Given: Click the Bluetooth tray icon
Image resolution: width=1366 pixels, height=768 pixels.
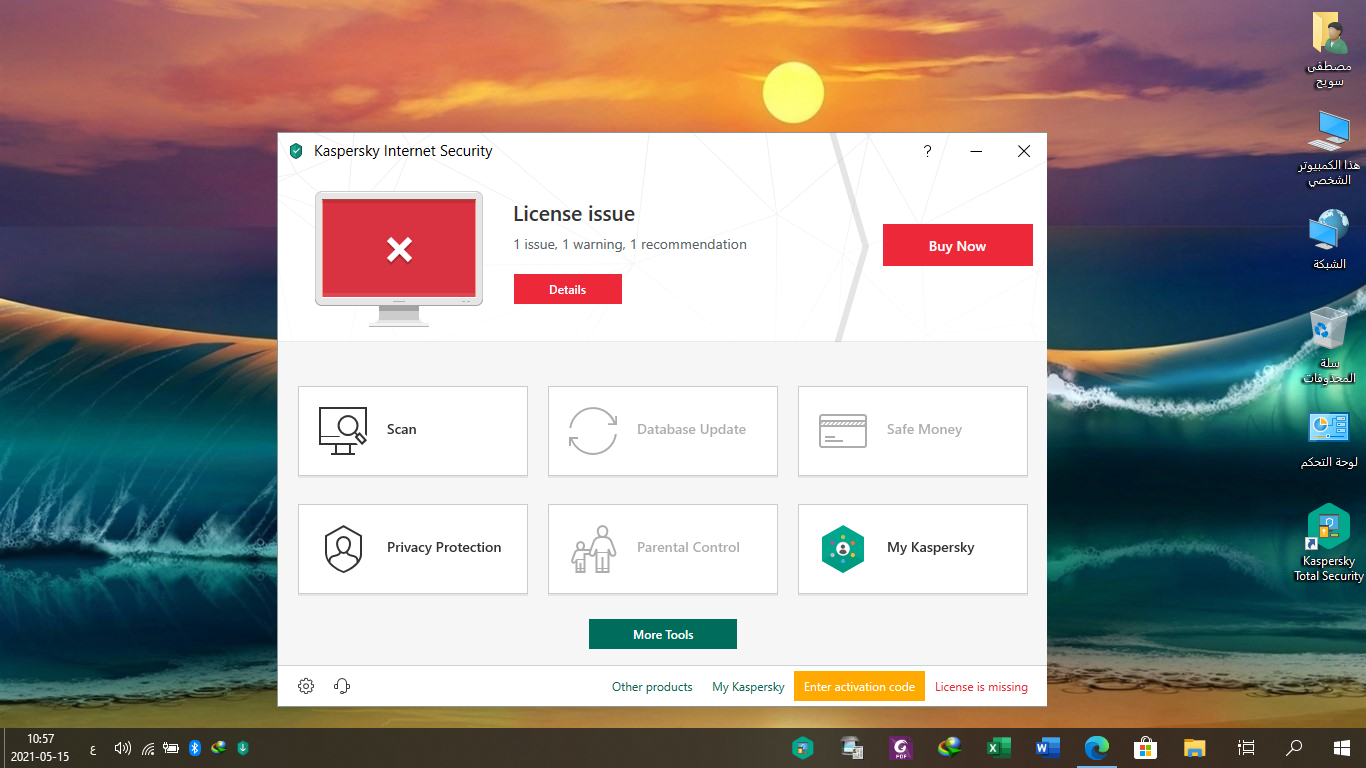Looking at the screenshot, I should (x=195, y=747).
